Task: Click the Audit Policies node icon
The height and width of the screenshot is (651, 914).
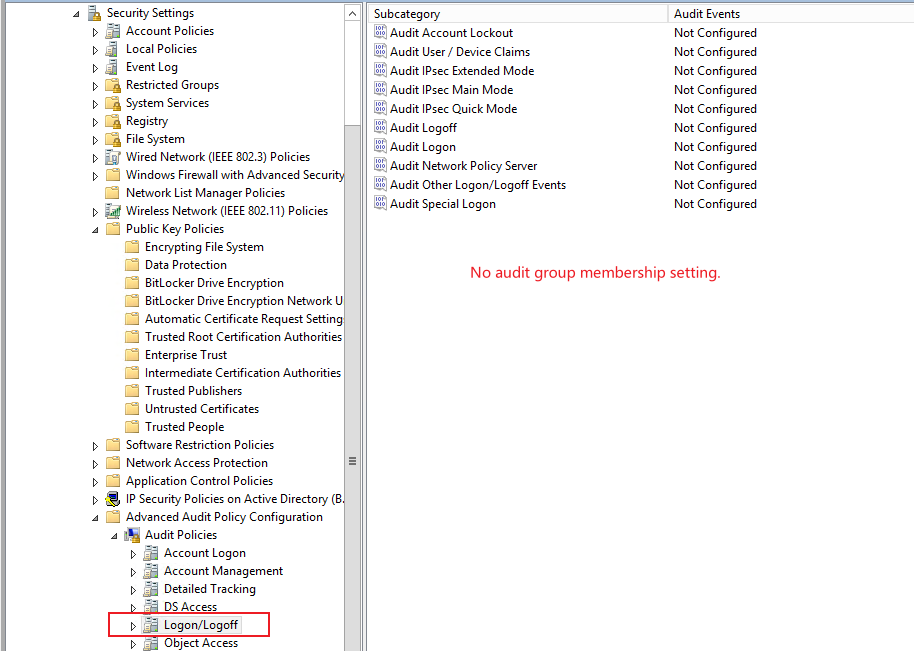Action: [132, 535]
